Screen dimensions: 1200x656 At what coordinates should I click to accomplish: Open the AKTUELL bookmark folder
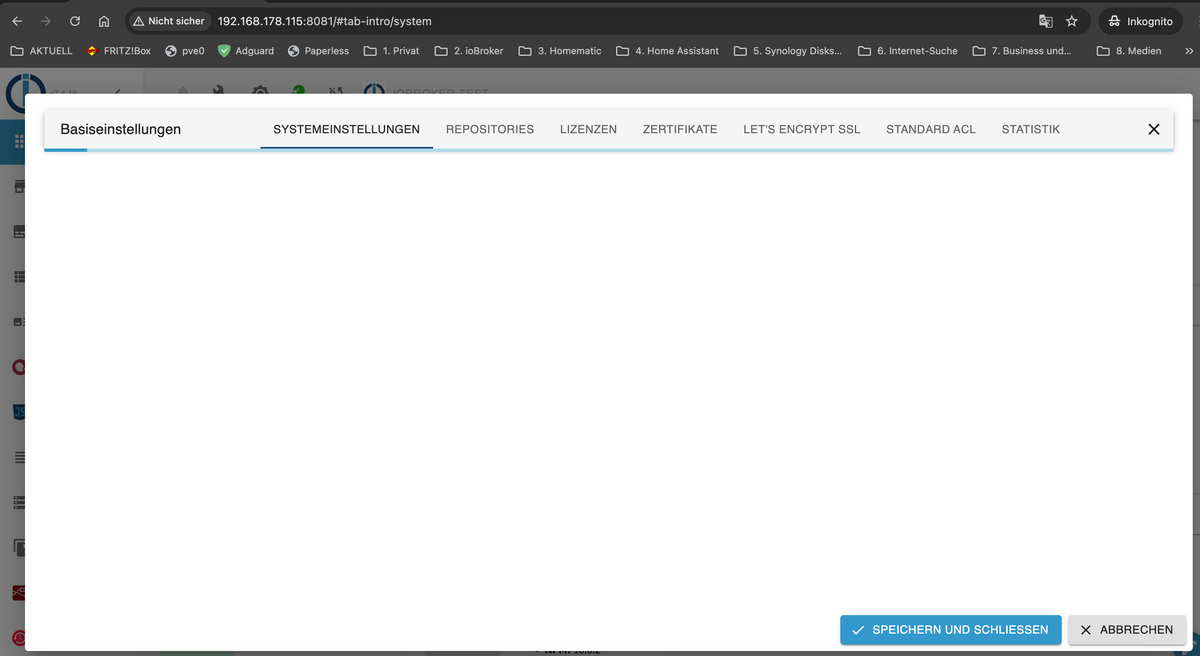[41, 50]
